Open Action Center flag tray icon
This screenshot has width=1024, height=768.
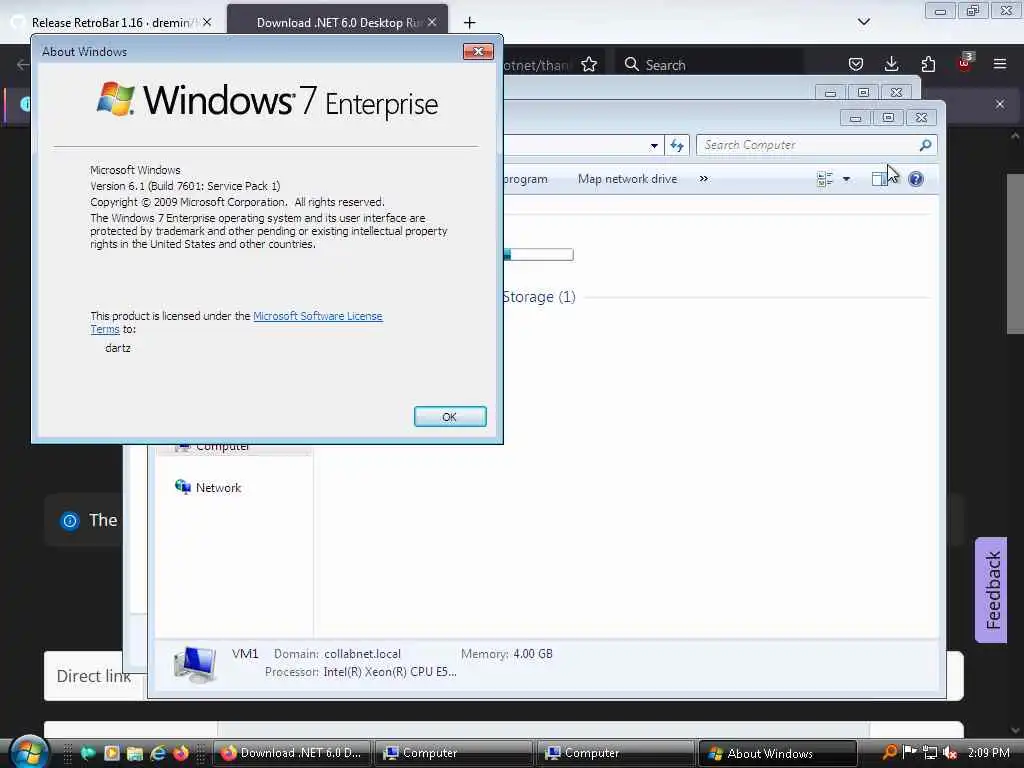coord(910,752)
